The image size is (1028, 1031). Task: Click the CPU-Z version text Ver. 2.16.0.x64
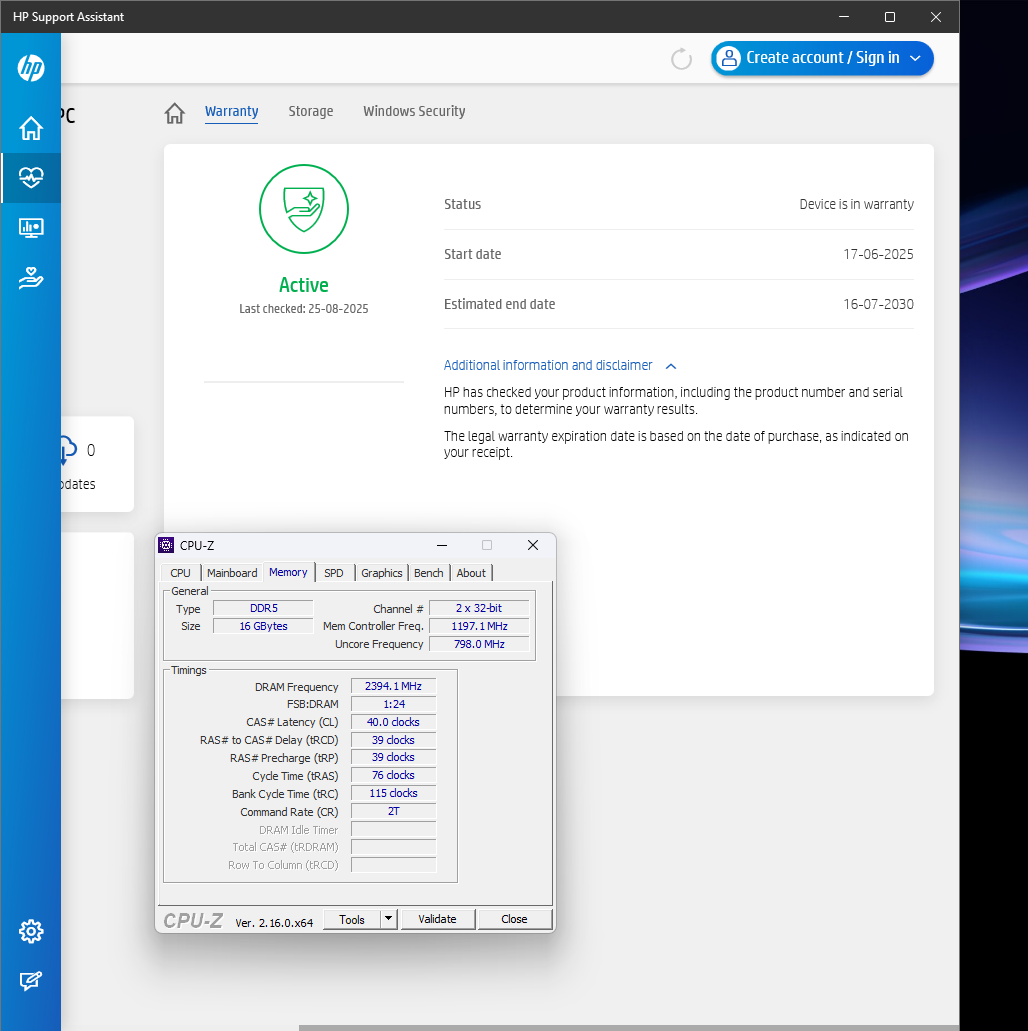click(x=274, y=923)
